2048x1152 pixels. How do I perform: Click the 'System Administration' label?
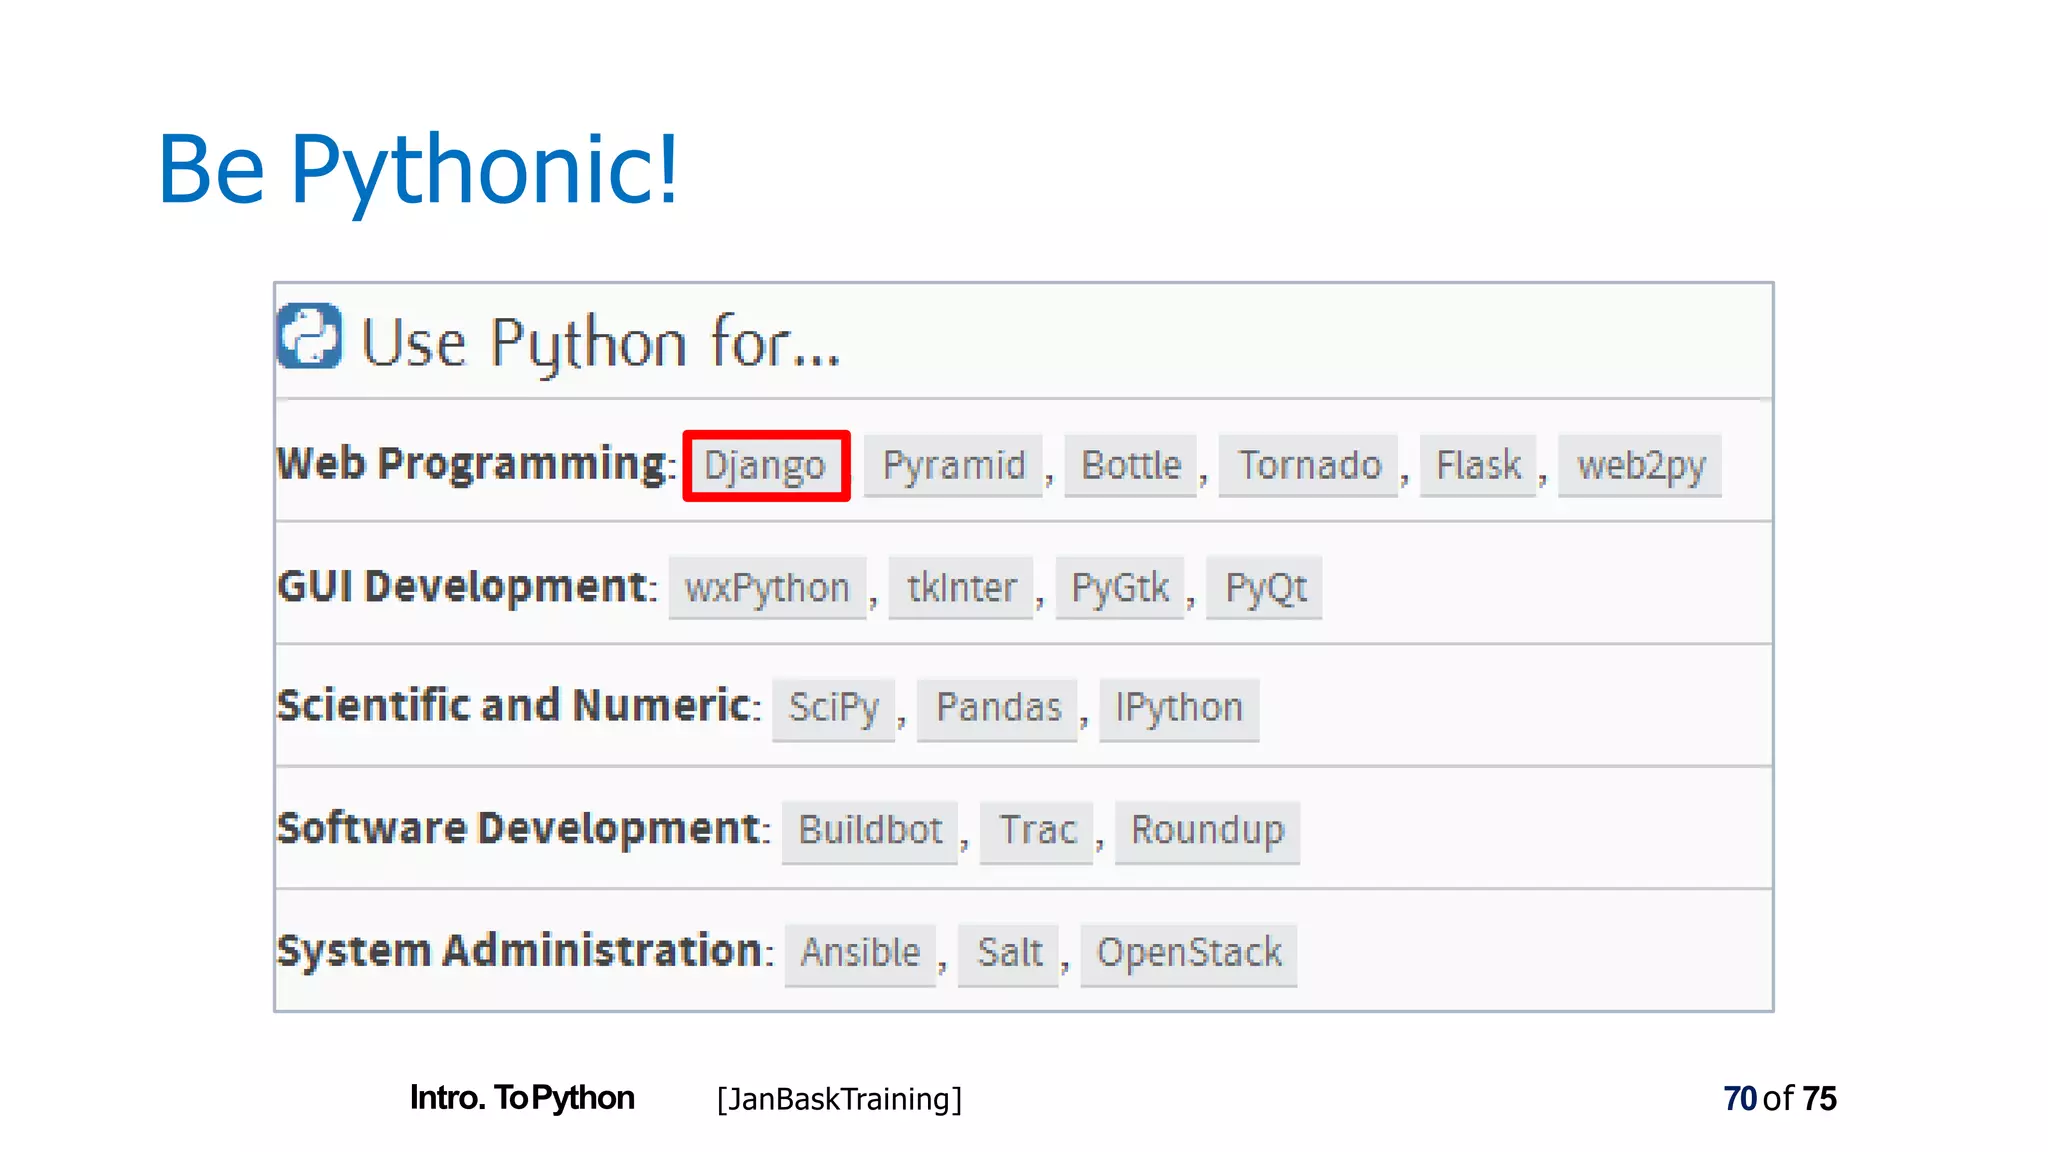click(x=521, y=951)
